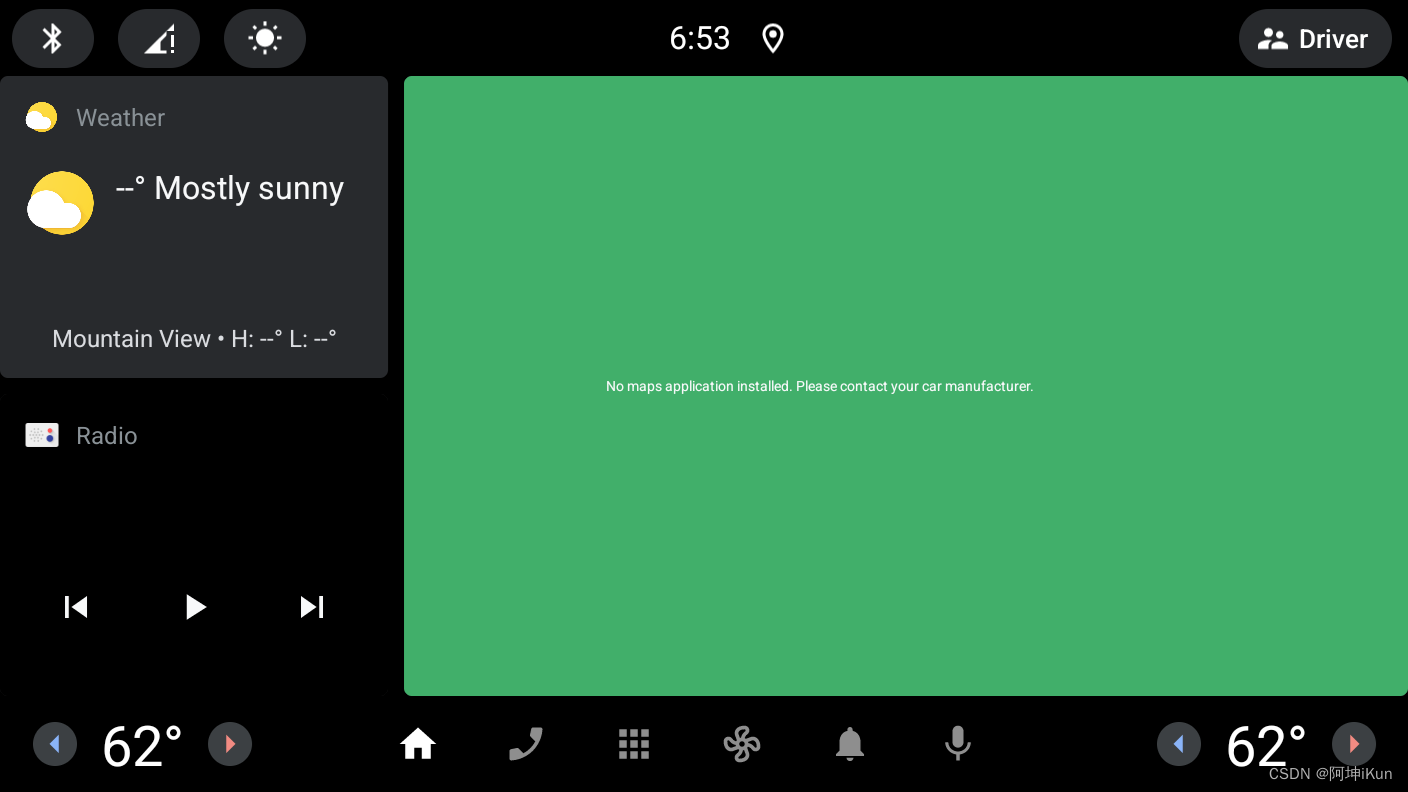Screen dimensions: 1408x792
Task: Start radio playback with play button
Action: 195,607
